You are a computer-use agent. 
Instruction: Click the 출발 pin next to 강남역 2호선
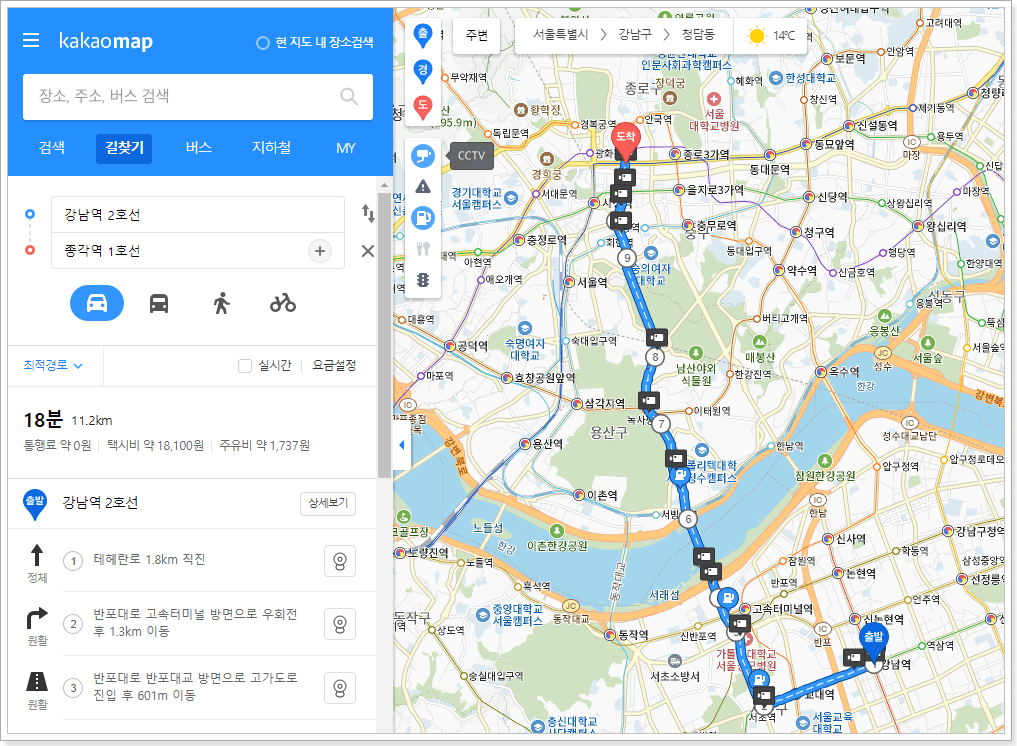point(34,505)
